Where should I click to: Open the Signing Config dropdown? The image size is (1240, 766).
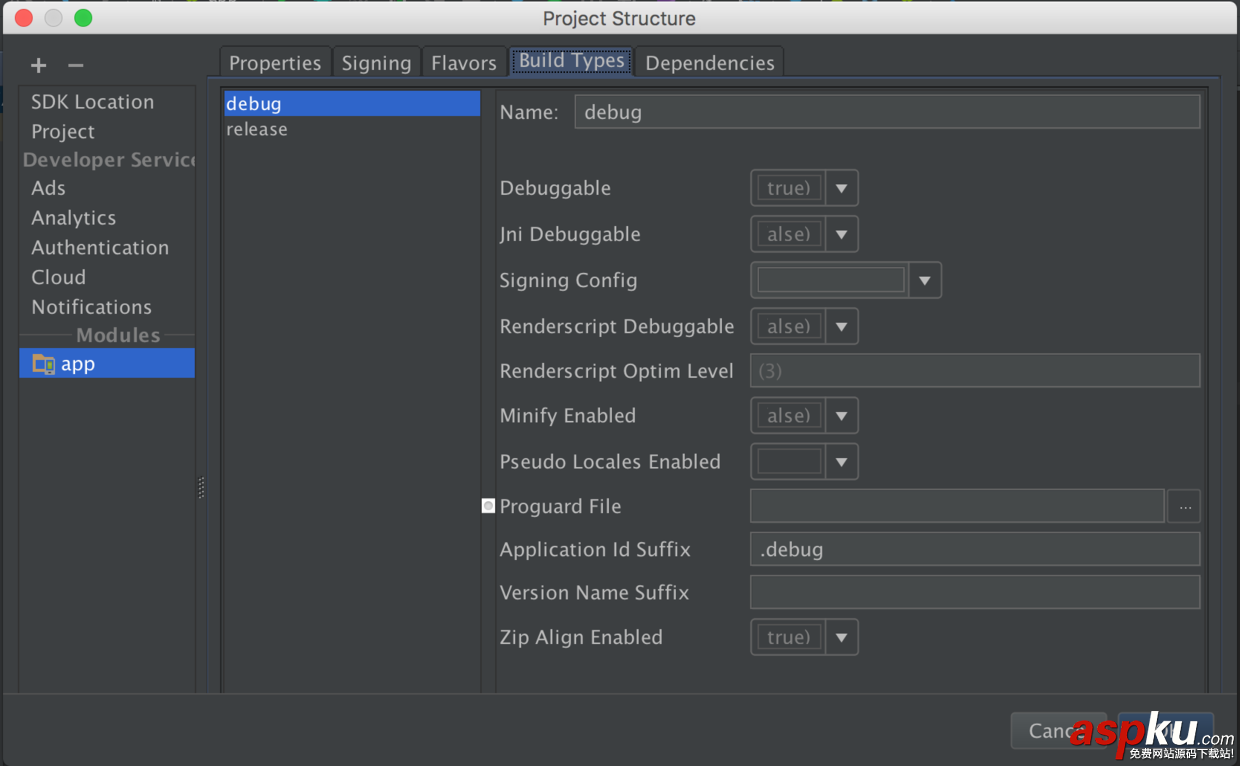point(924,280)
